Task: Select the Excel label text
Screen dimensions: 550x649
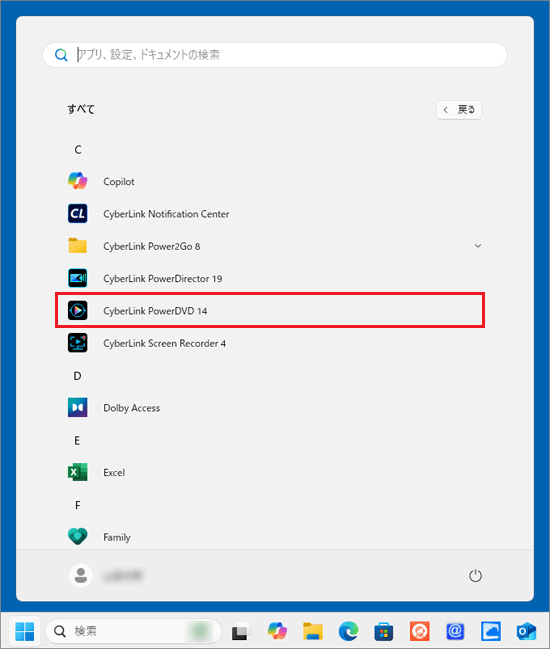Action: [114, 473]
